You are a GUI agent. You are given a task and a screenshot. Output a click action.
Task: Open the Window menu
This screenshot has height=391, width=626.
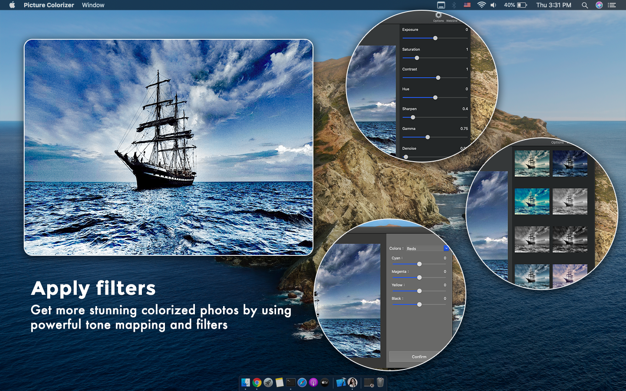(93, 5)
